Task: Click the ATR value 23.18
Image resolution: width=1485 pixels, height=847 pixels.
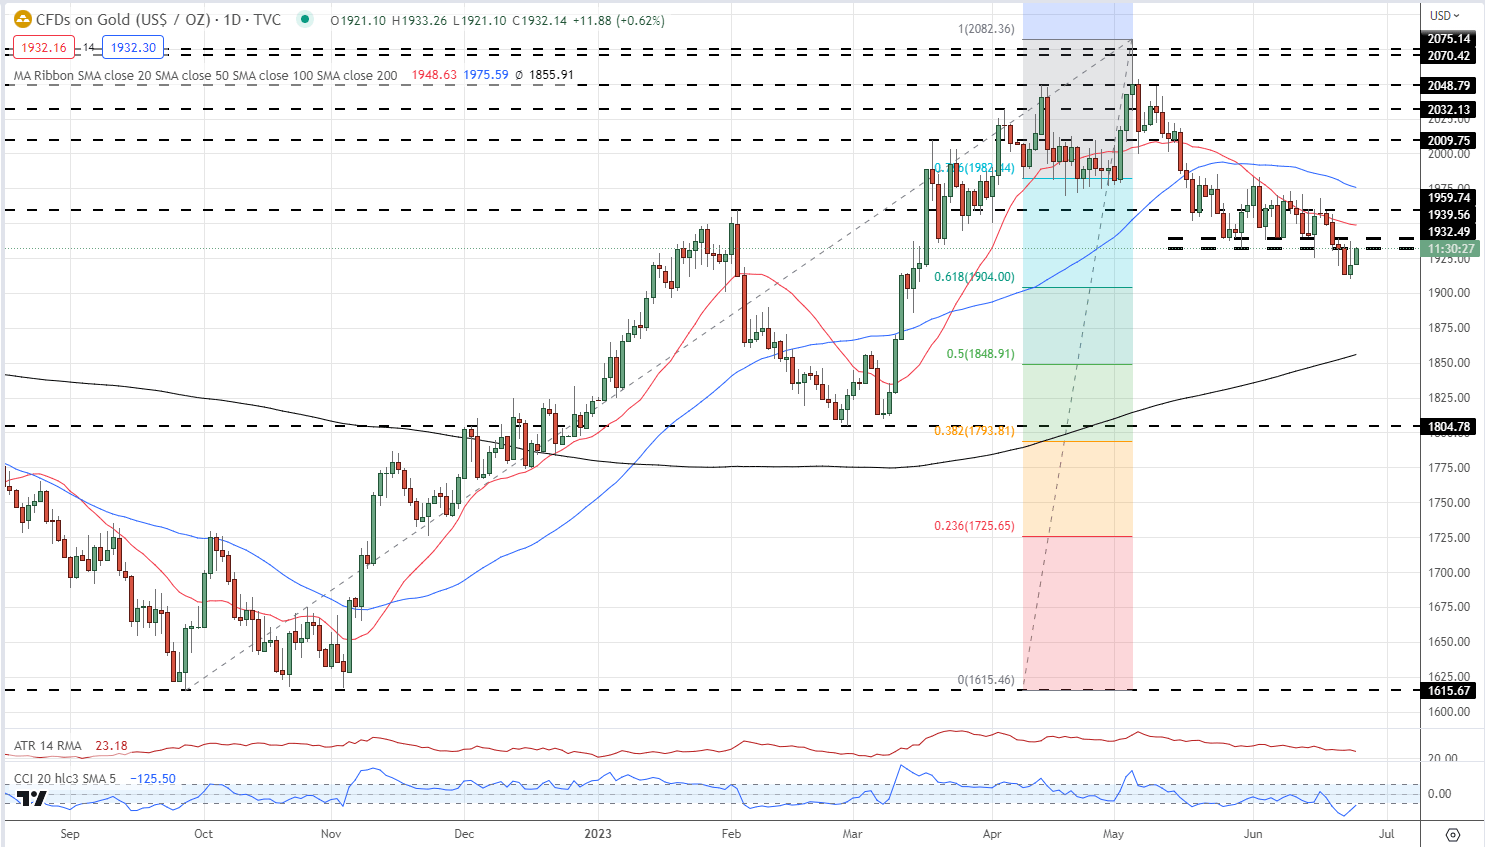Action: (x=111, y=746)
